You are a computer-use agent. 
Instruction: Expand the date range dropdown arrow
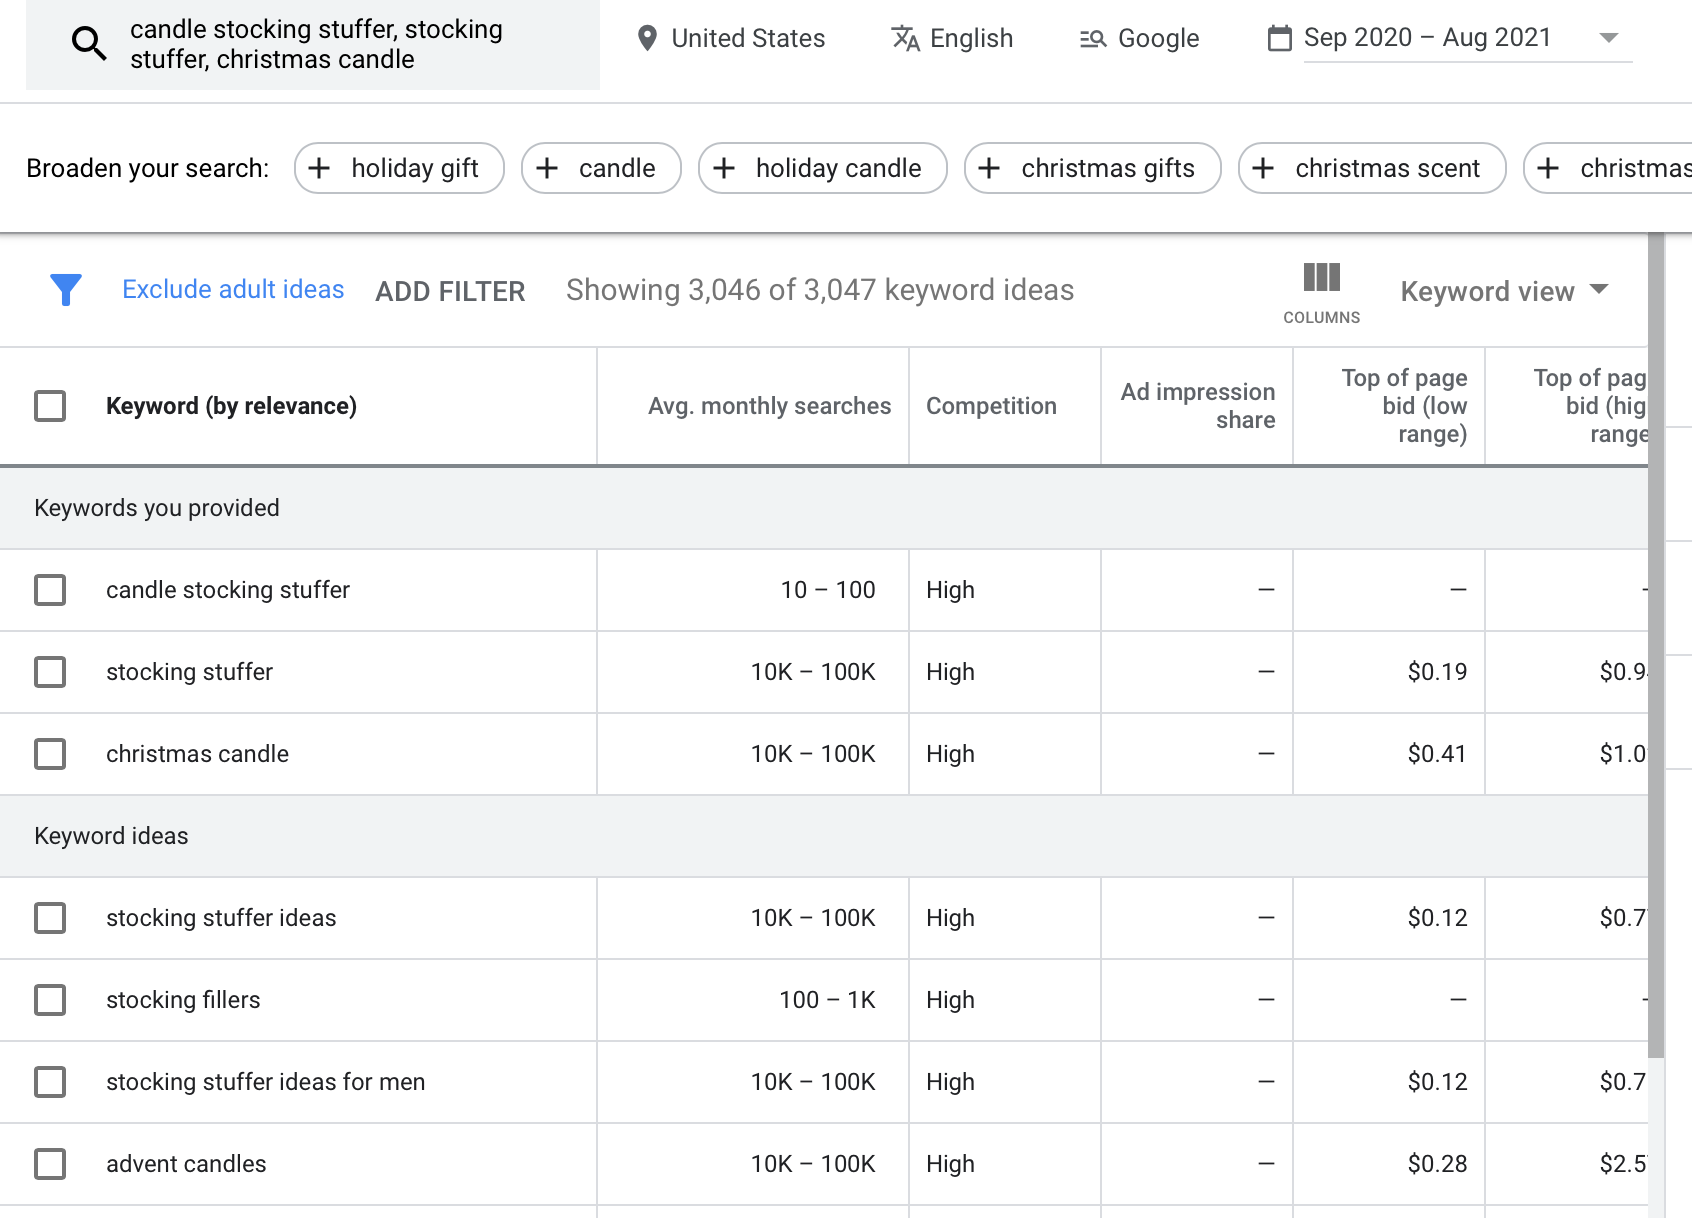pos(1608,38)
